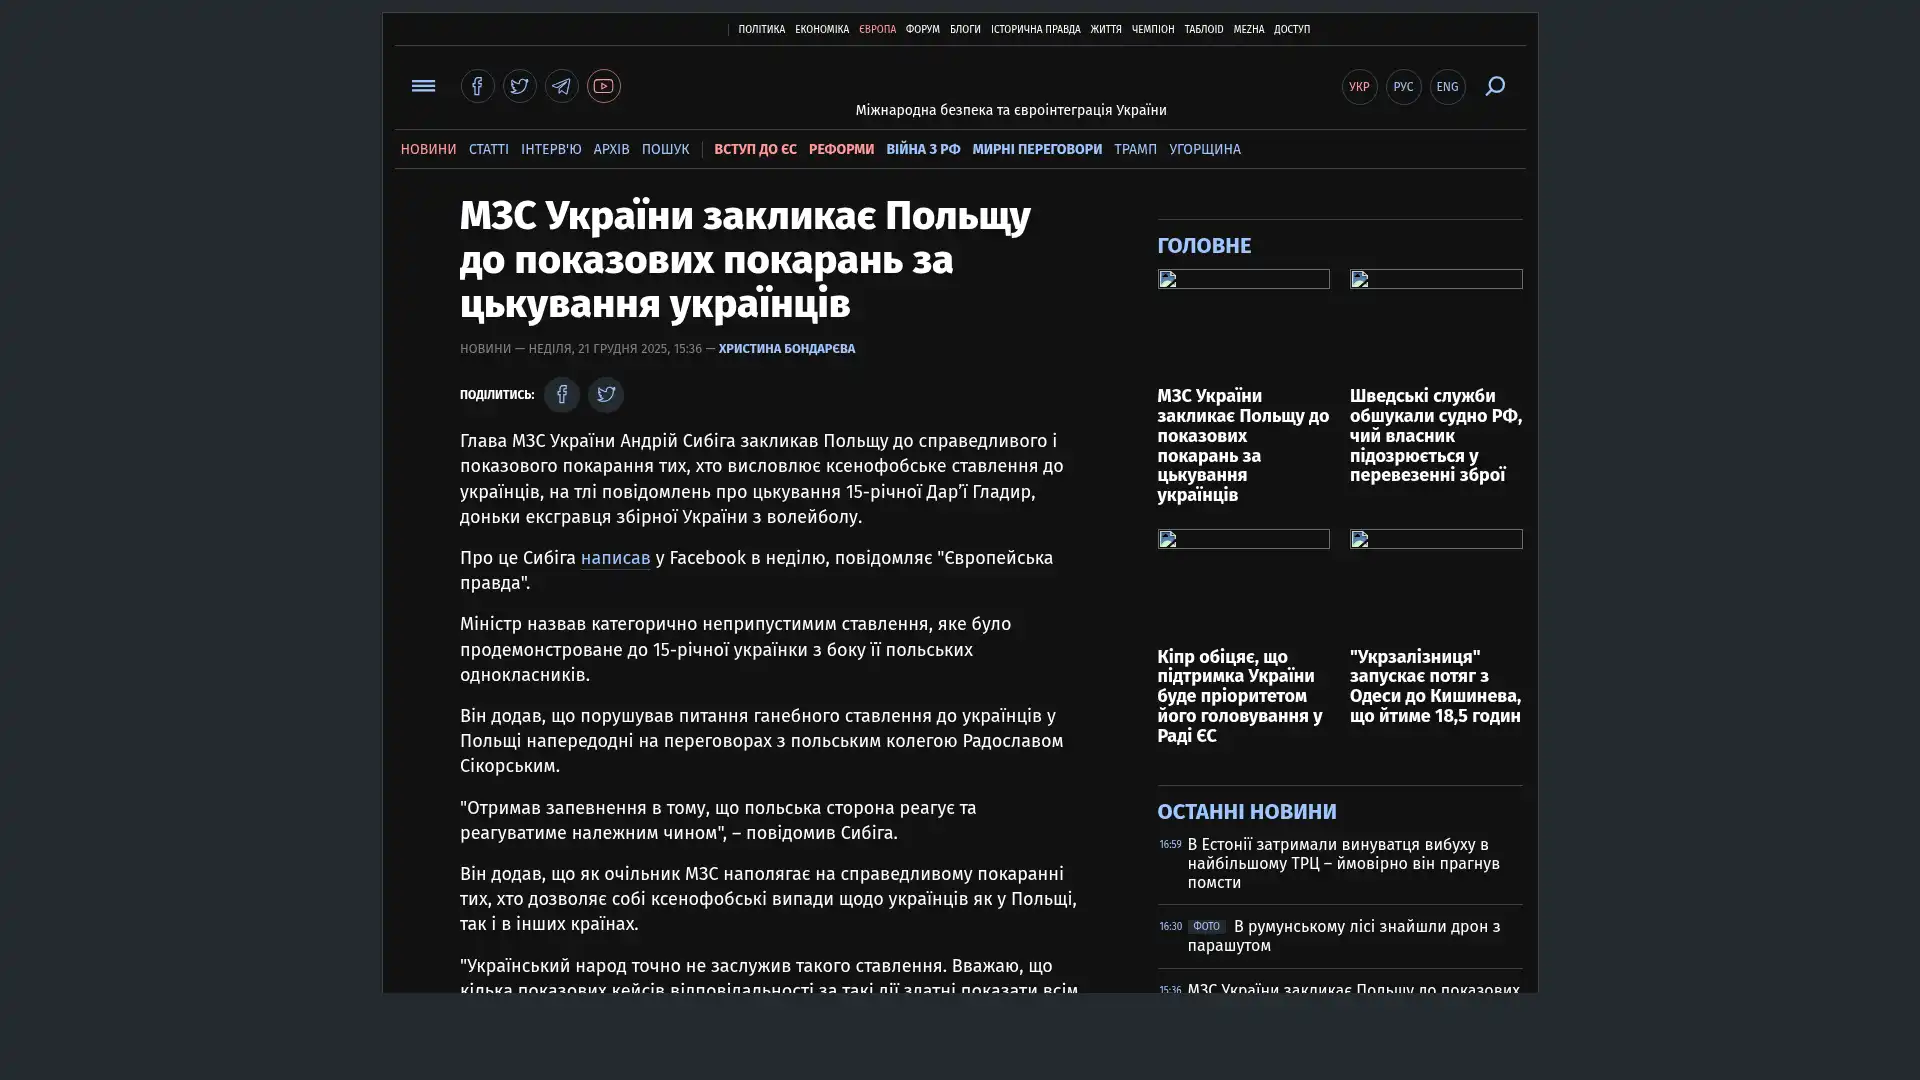The width and height of the screenshot is (1920, 1080).
Task: Switch language to ENG
Action: (1447, 87)
